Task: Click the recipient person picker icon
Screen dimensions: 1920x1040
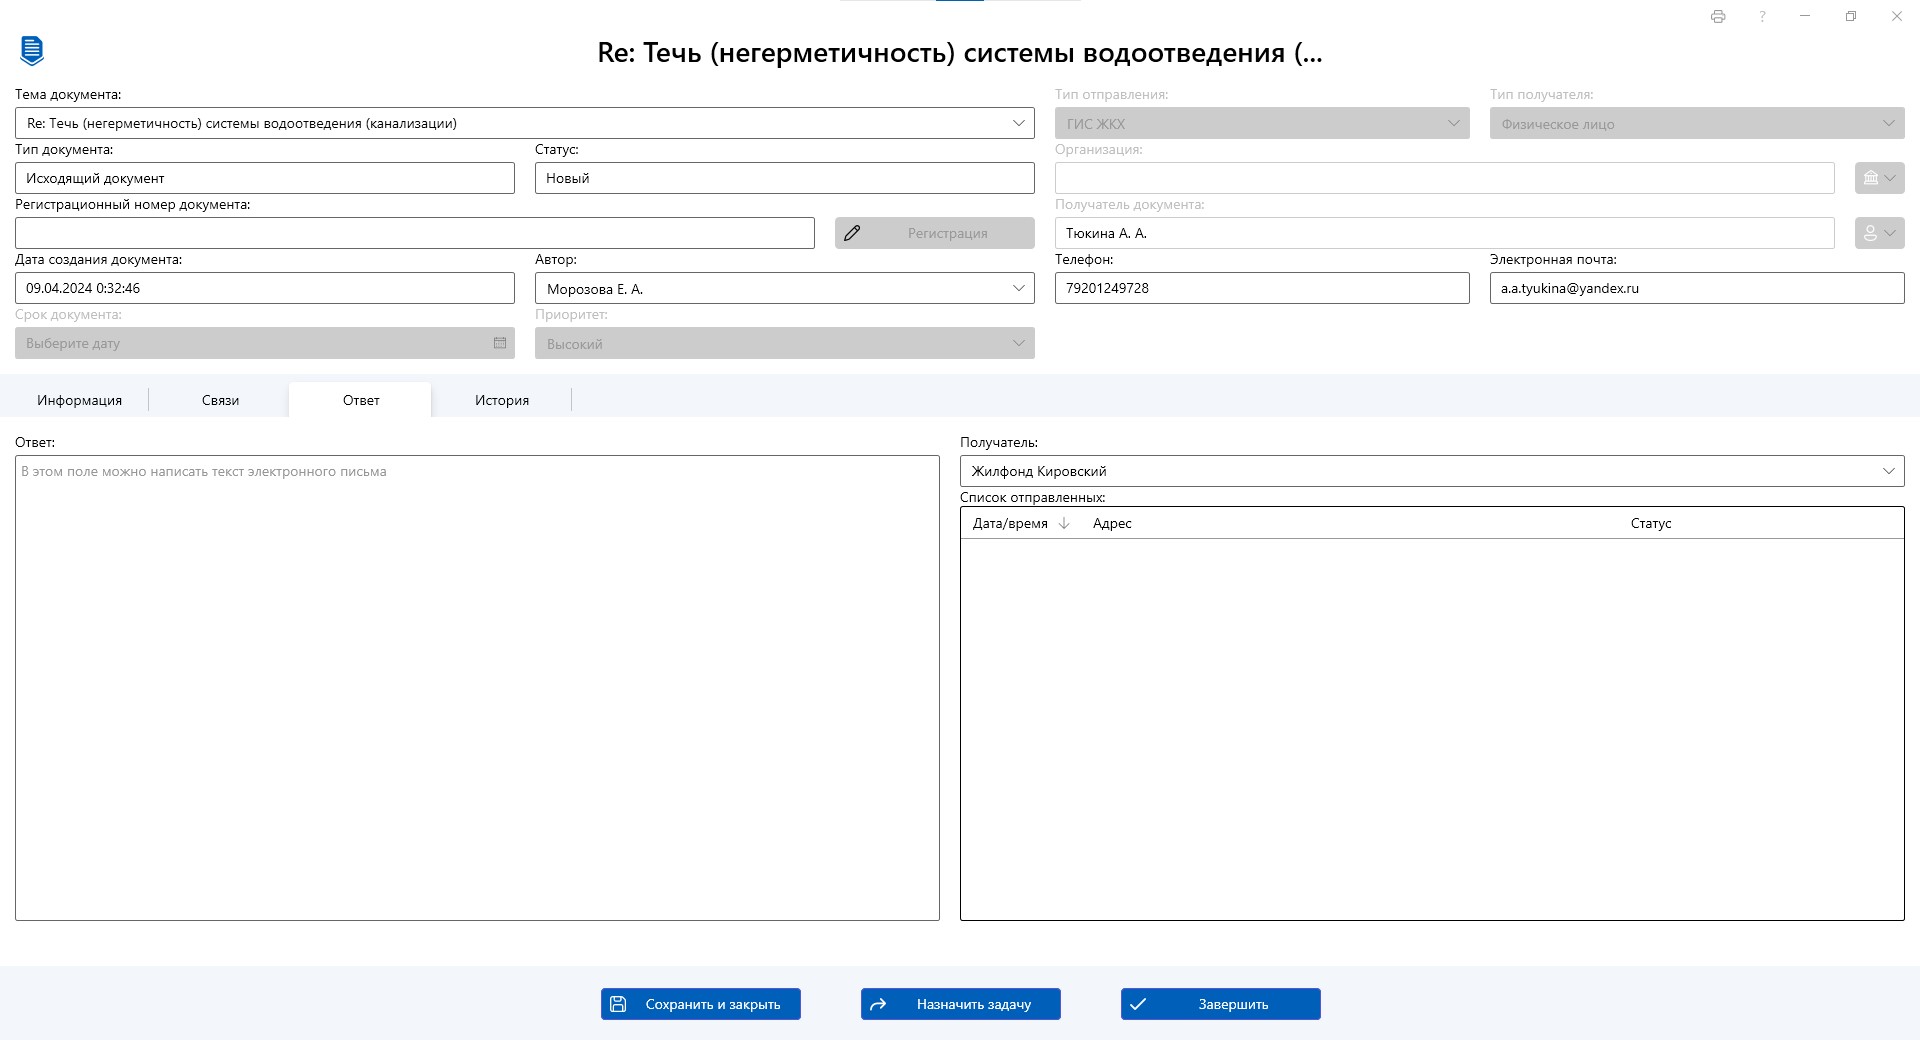Action: point(1880,233)
